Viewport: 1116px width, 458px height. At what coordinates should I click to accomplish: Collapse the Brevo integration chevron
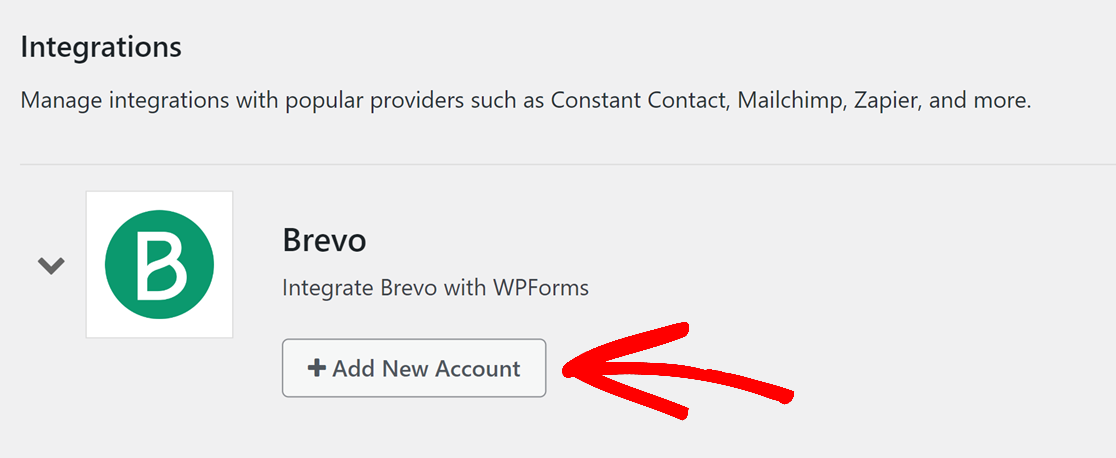(51, 266)
